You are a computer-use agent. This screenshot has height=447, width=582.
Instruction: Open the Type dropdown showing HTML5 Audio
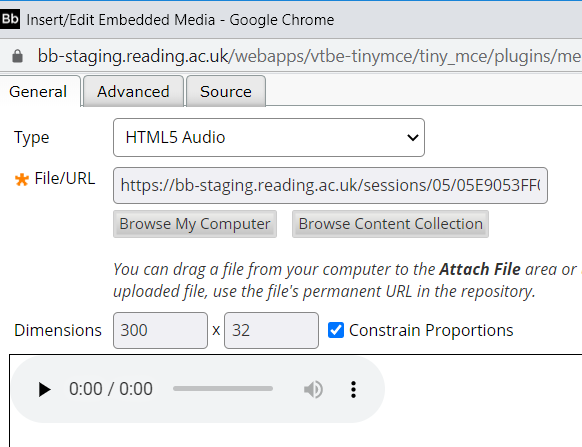(x=269, y=137)
